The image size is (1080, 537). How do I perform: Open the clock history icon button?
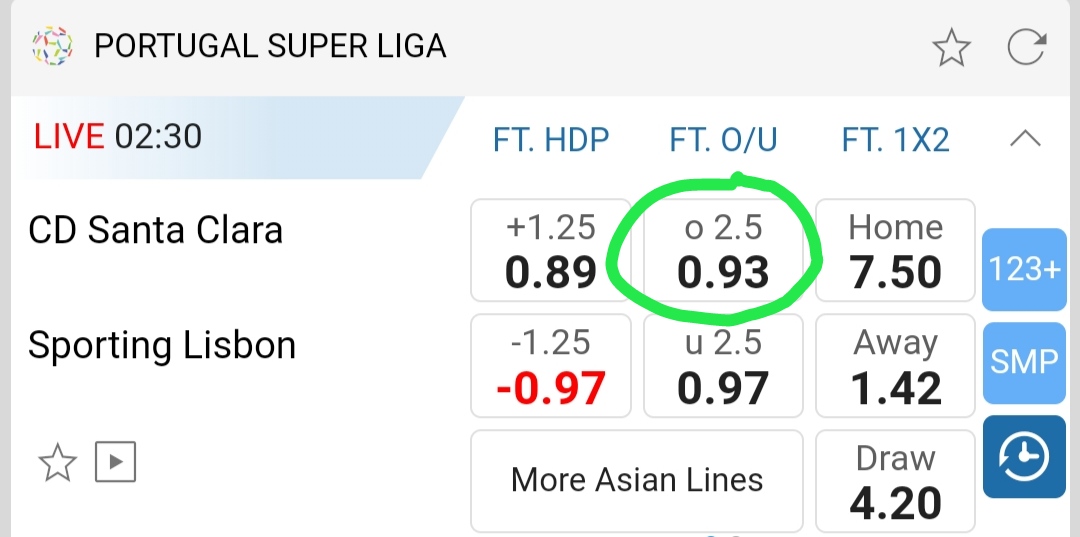pyautogui.click(x=1024, y=458)
